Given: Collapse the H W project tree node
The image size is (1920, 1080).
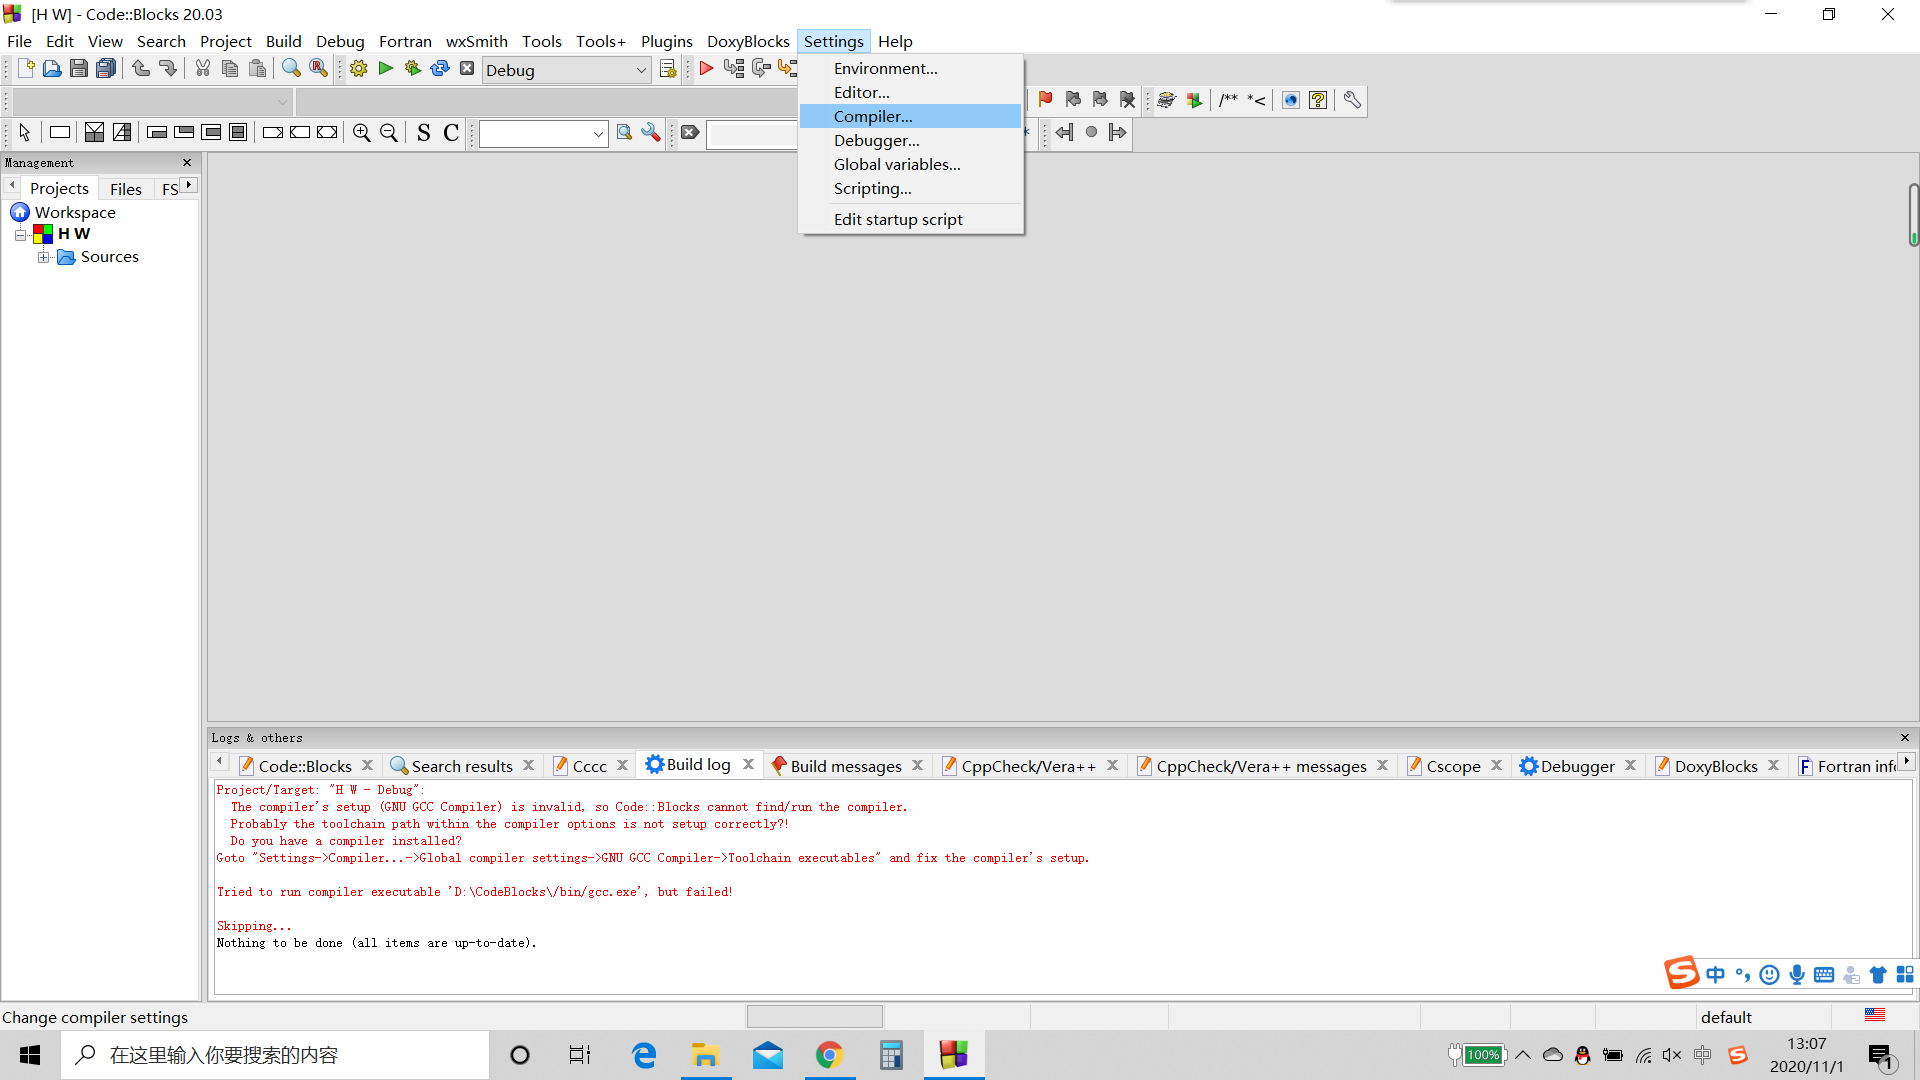Looking at the screenshot, I should click(20, 234).
